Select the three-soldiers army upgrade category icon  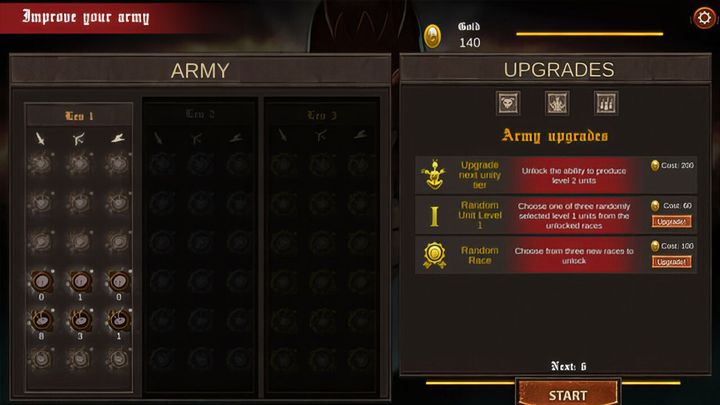coord(606,103)
